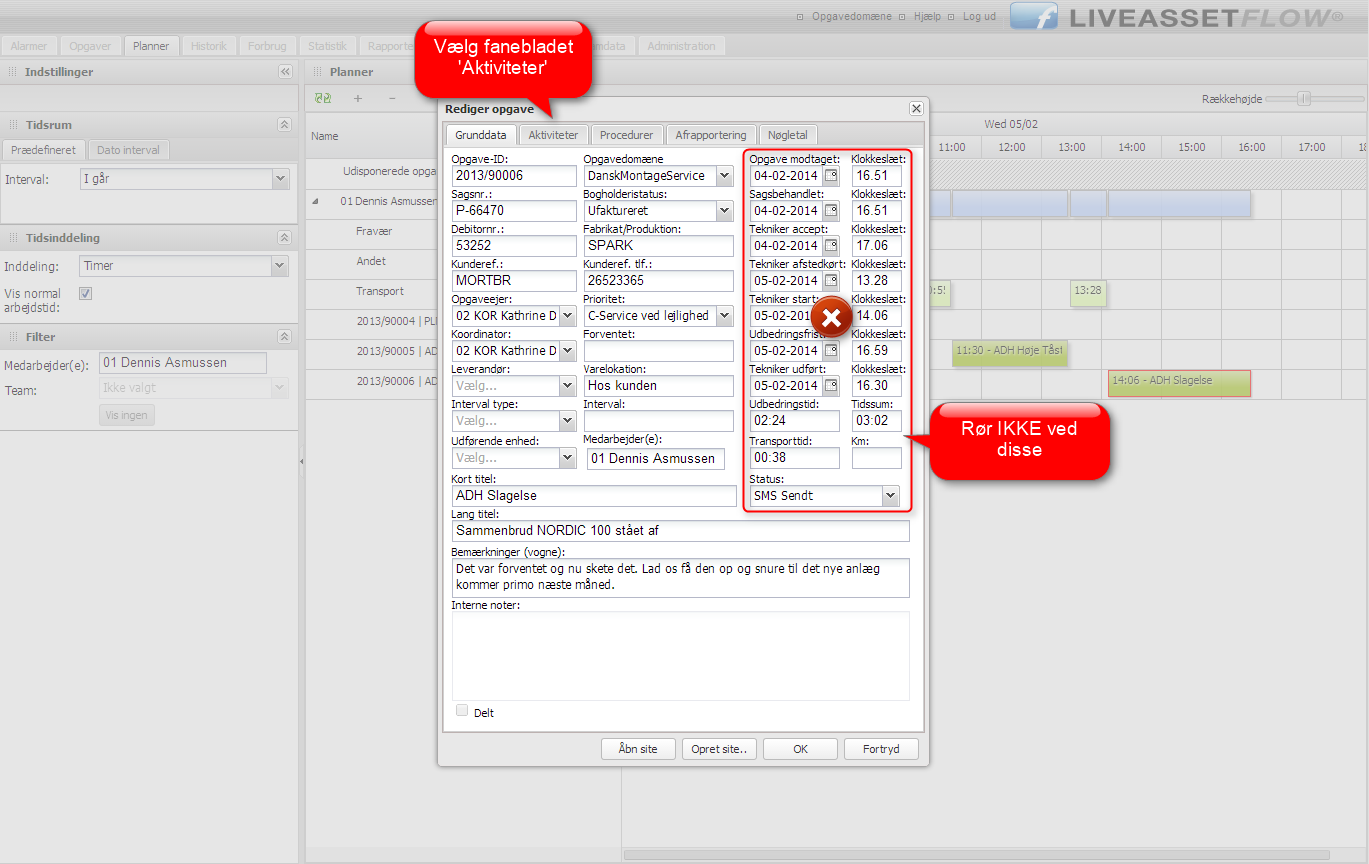Open the Bogholderistatus dropdown
This screenshot has height=864, width=1369.
tap(725, 211)
